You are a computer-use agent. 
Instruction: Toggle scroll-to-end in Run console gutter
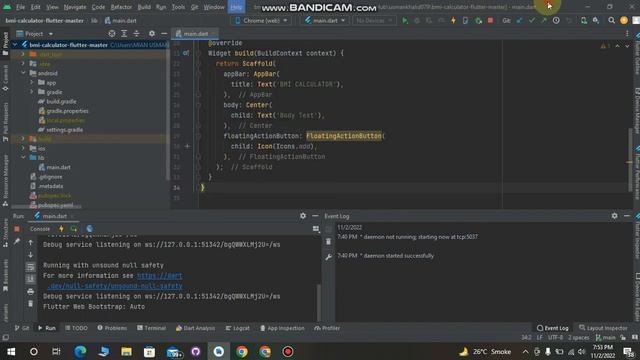[31, 279]
